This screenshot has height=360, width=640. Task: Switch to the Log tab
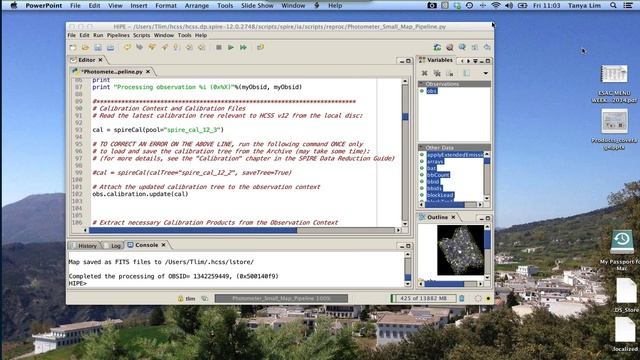click(x=116, y=246)
